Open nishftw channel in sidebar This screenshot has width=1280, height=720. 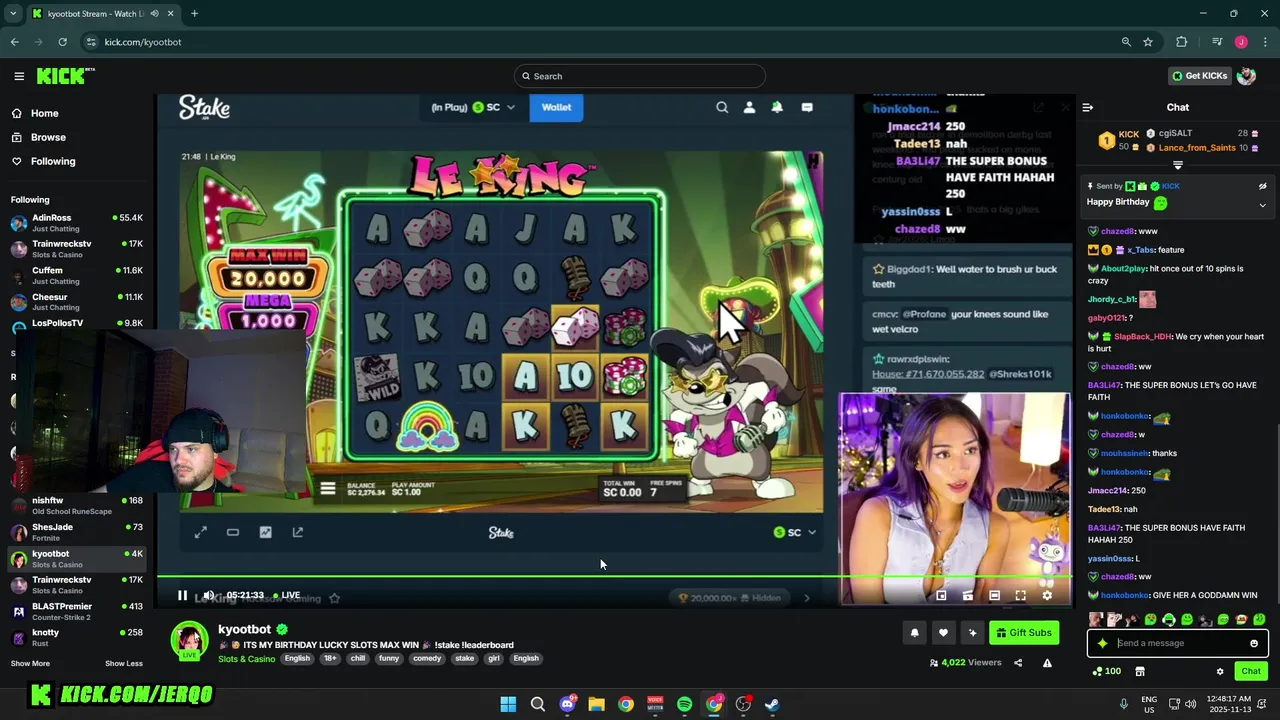77,505
